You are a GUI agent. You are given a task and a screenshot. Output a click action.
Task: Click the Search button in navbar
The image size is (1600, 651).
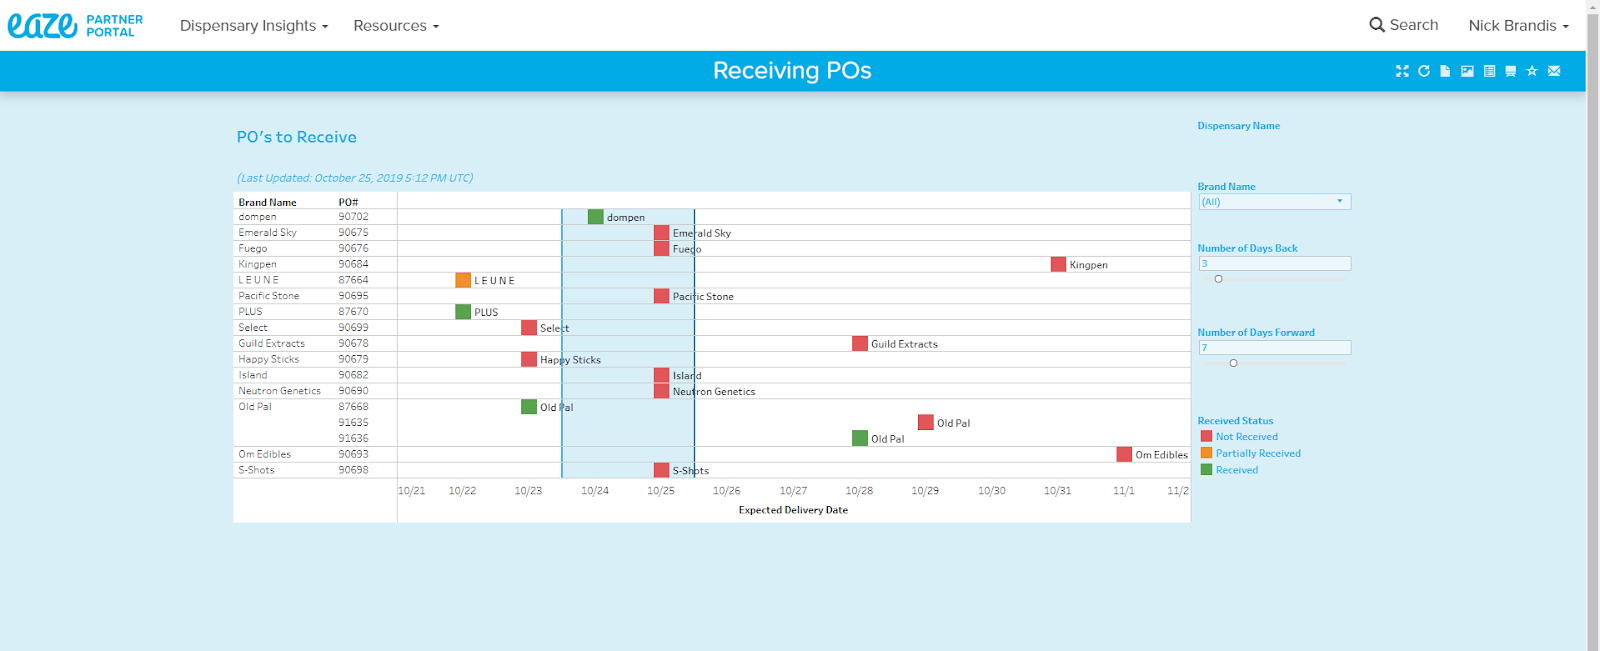point(1403,25)
